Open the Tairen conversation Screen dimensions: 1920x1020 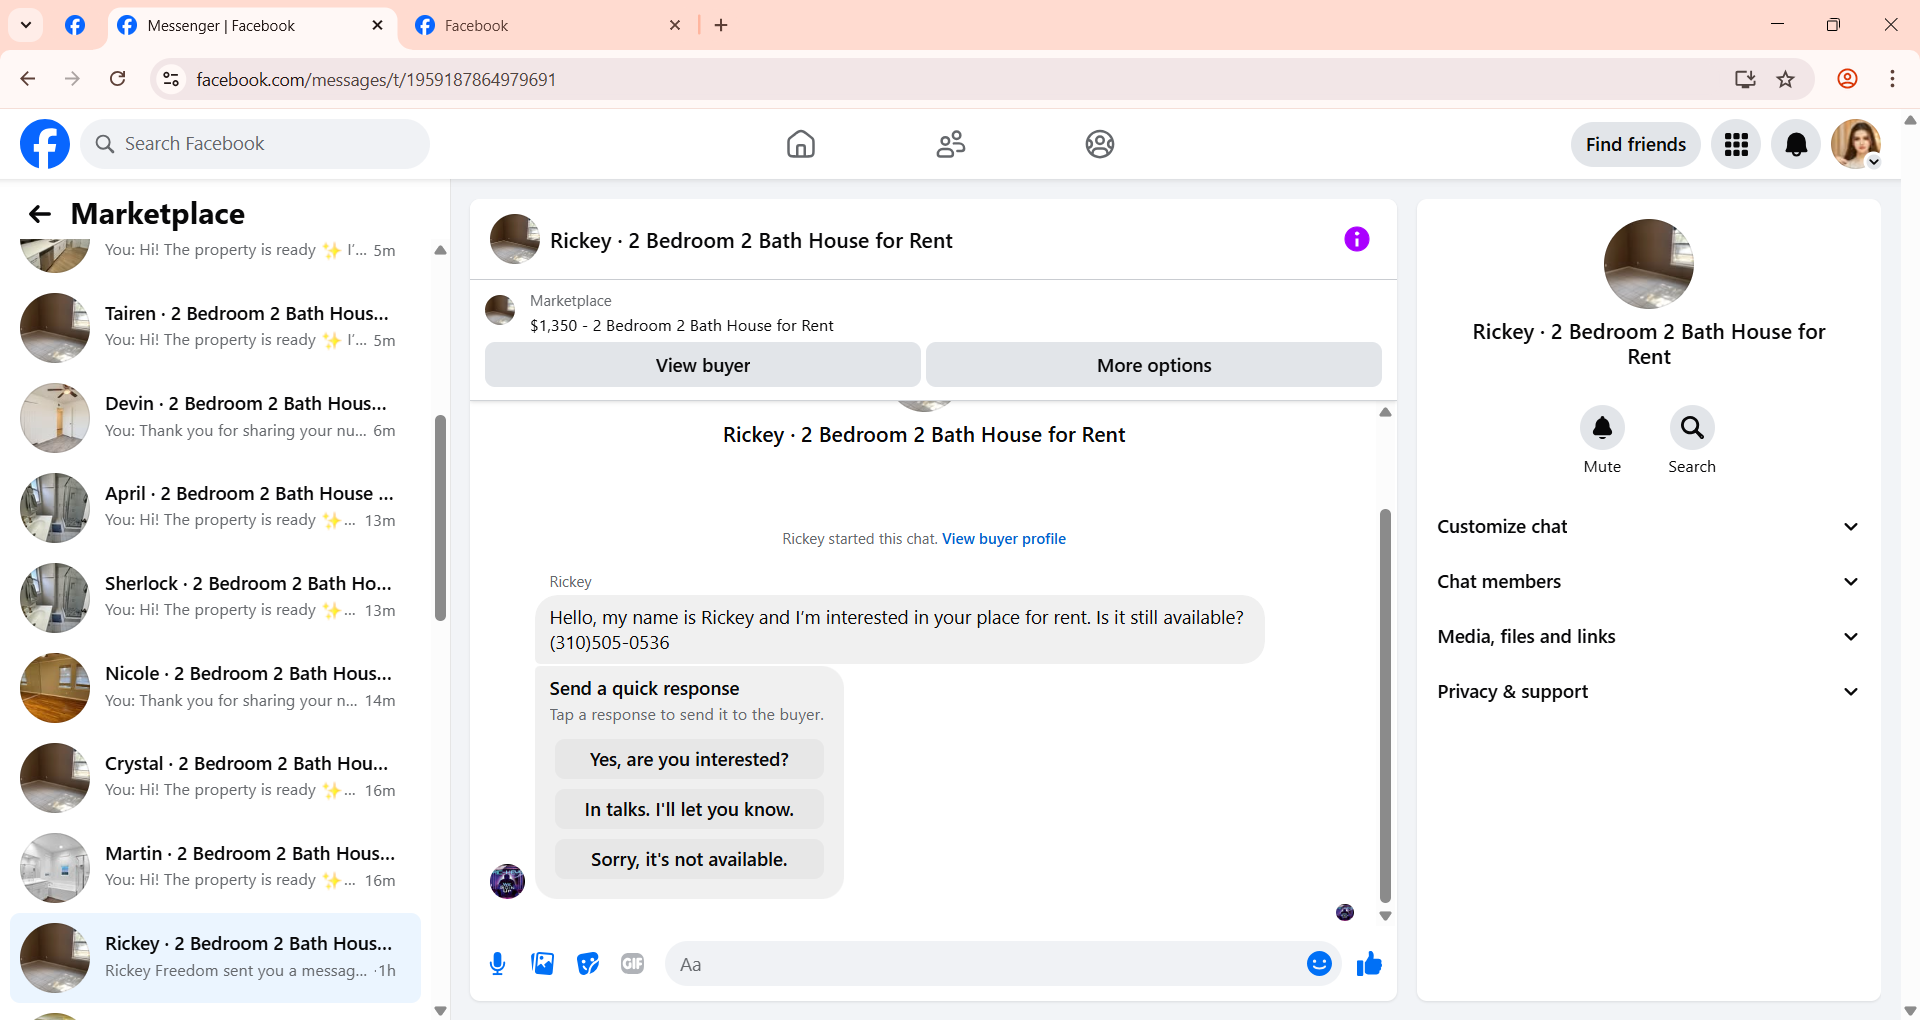click(x=215, y=328)
